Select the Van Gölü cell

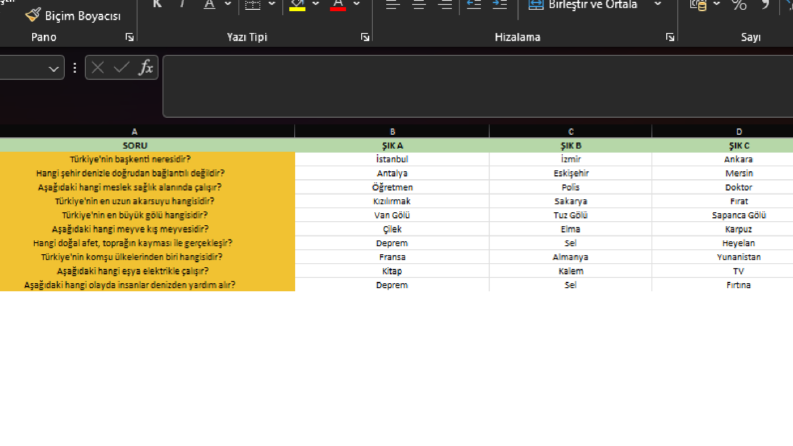pyautogui.click(x=392, y=215)
